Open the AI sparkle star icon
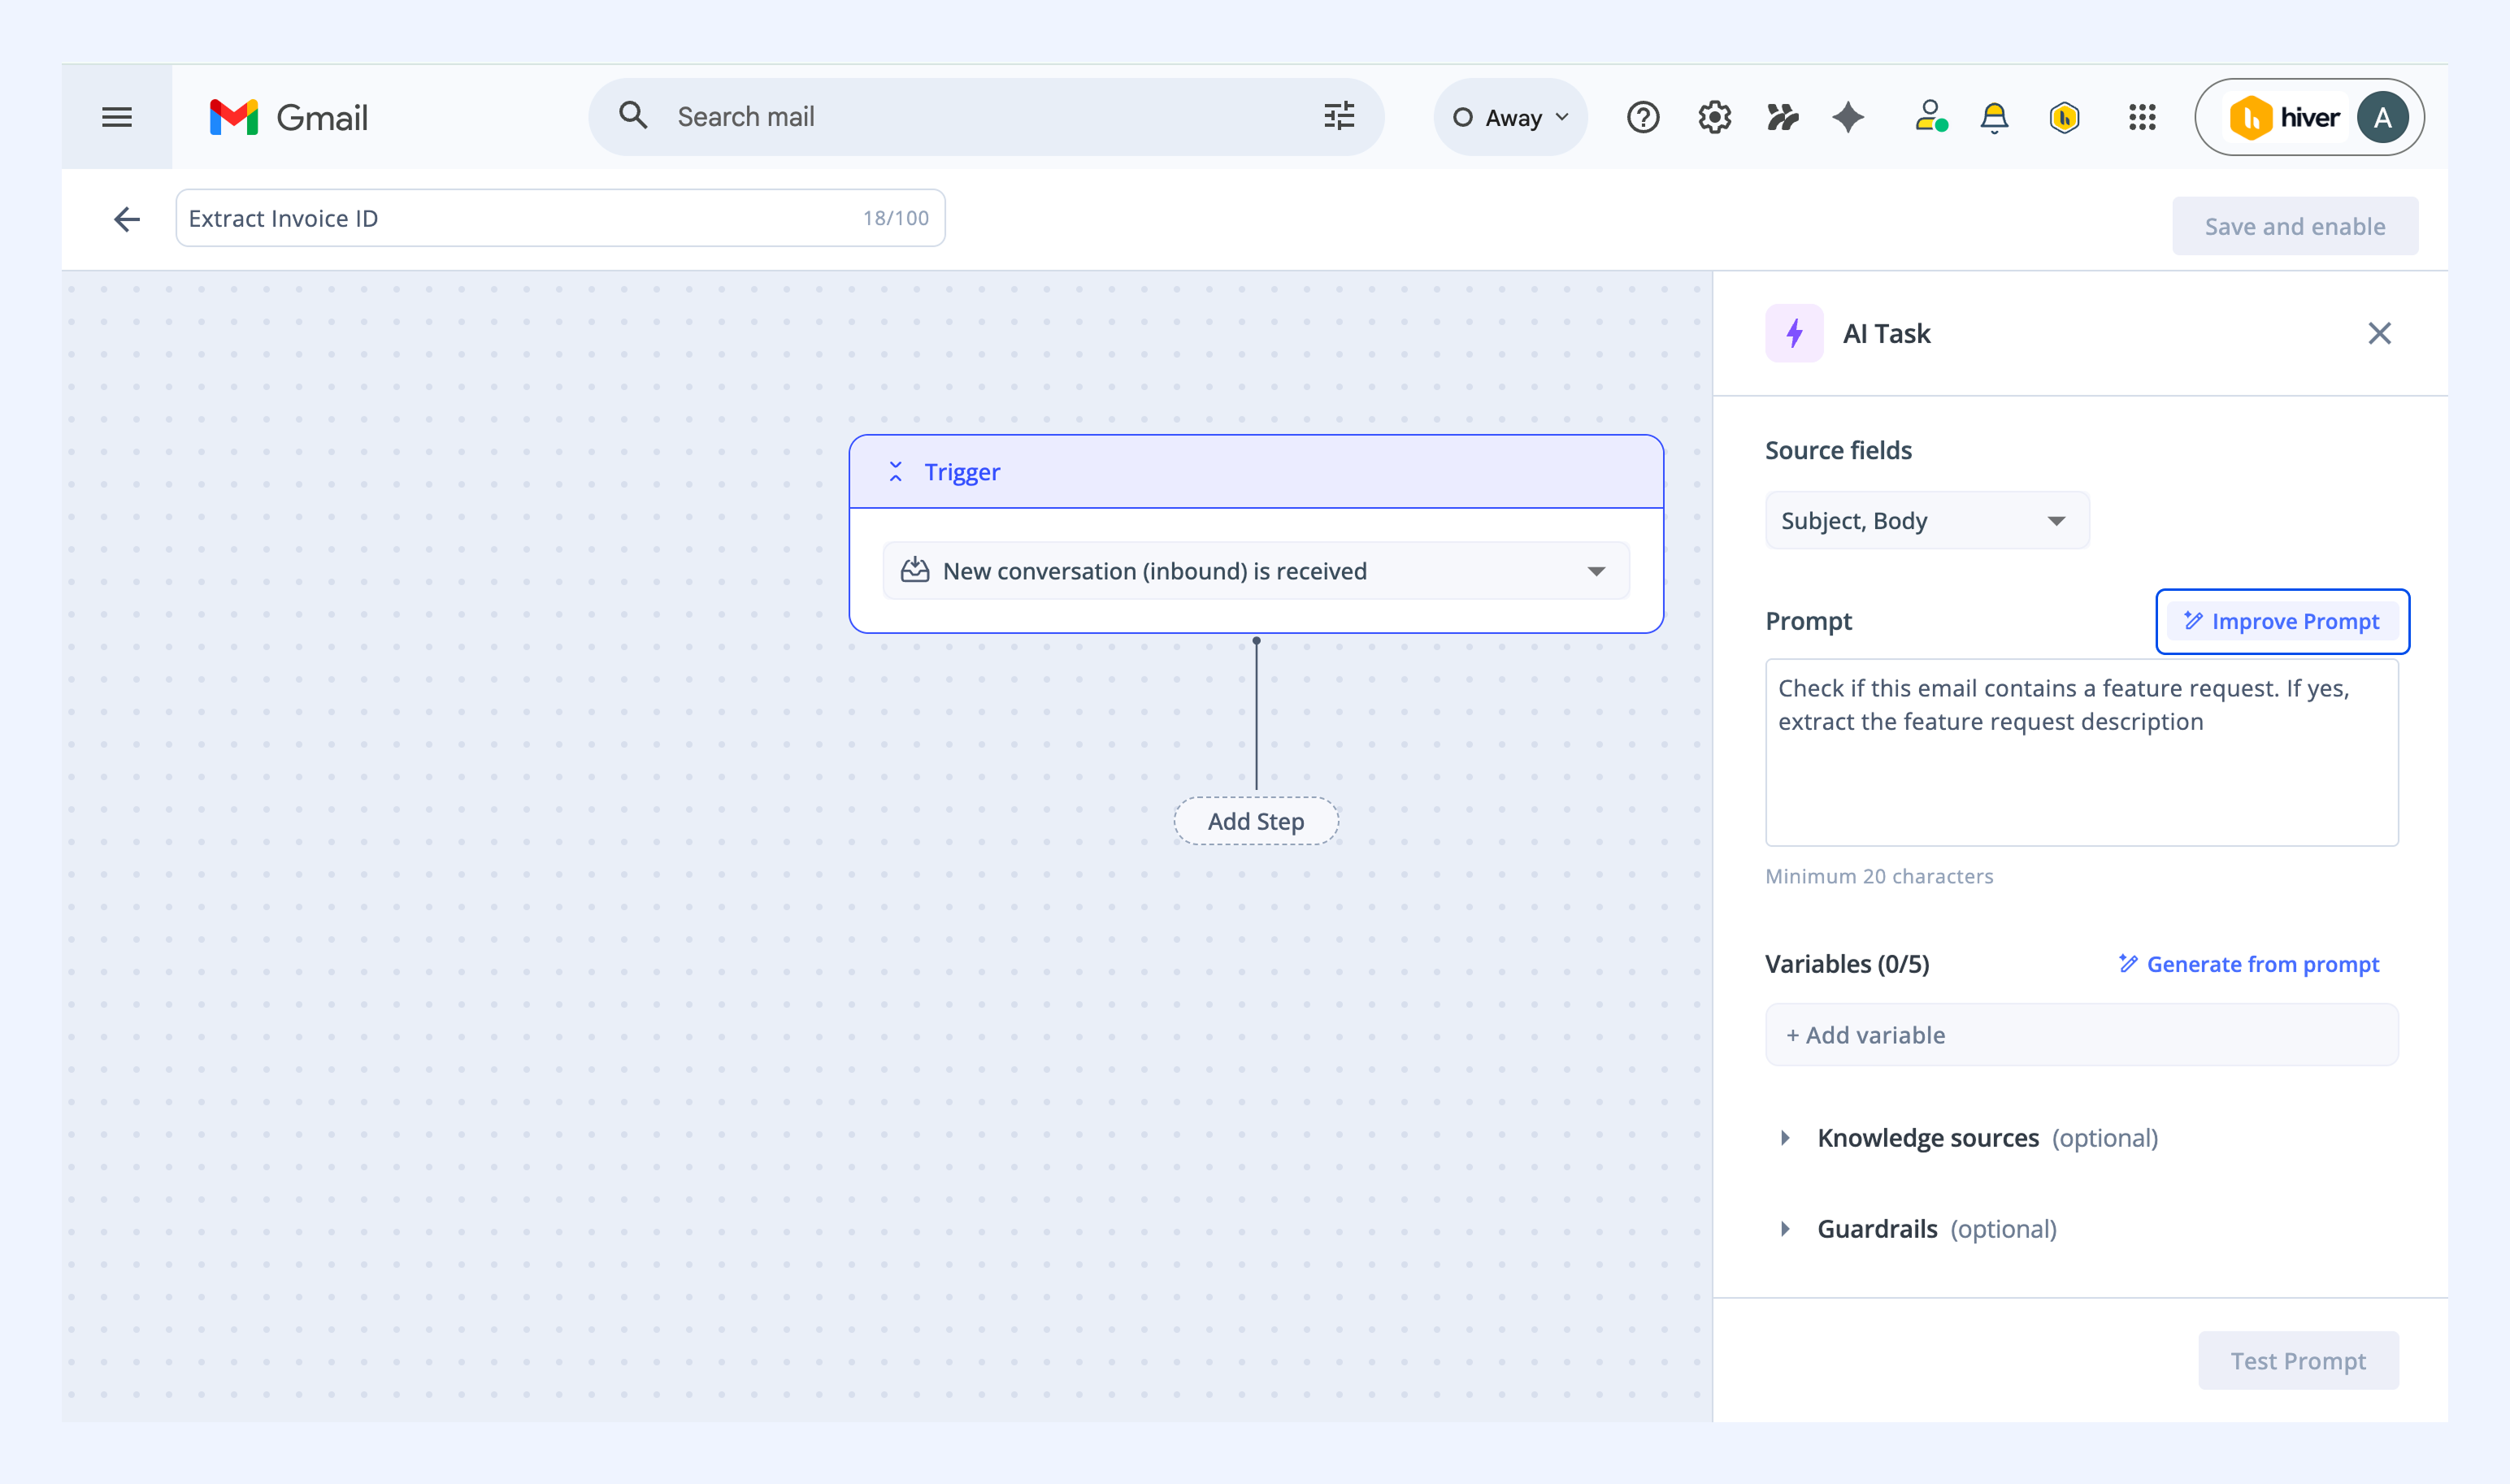This screenshot has width=2510, height=1484. (x=1848, y=117)
